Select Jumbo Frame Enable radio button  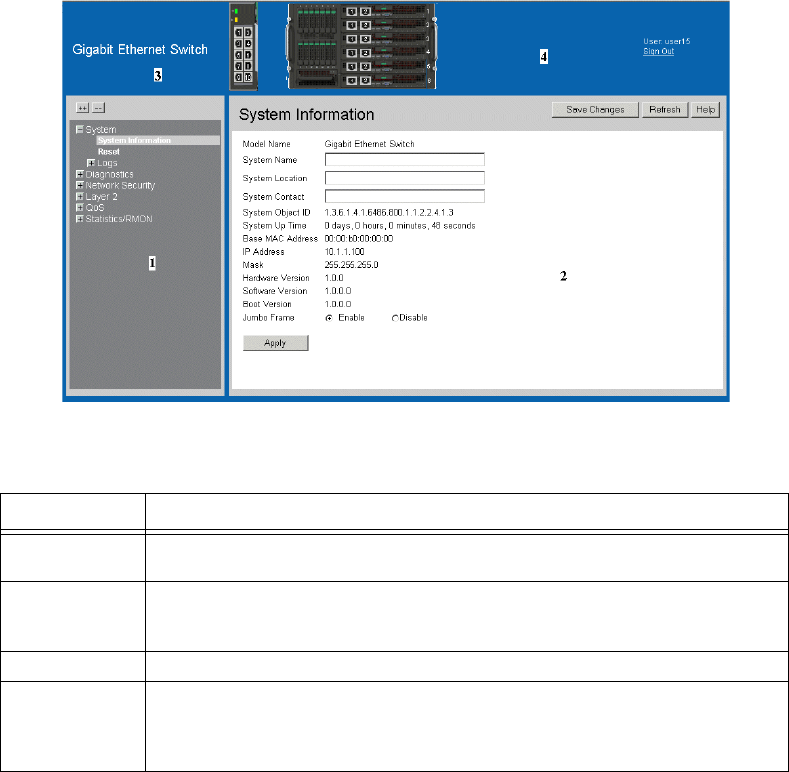pyautogui.click(x=329, y=317)
